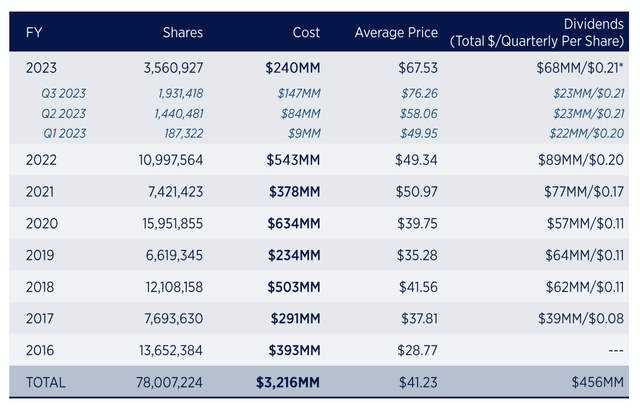Select the 2018 cost $503MM cell
640x410 pixels.
(293, 287)
